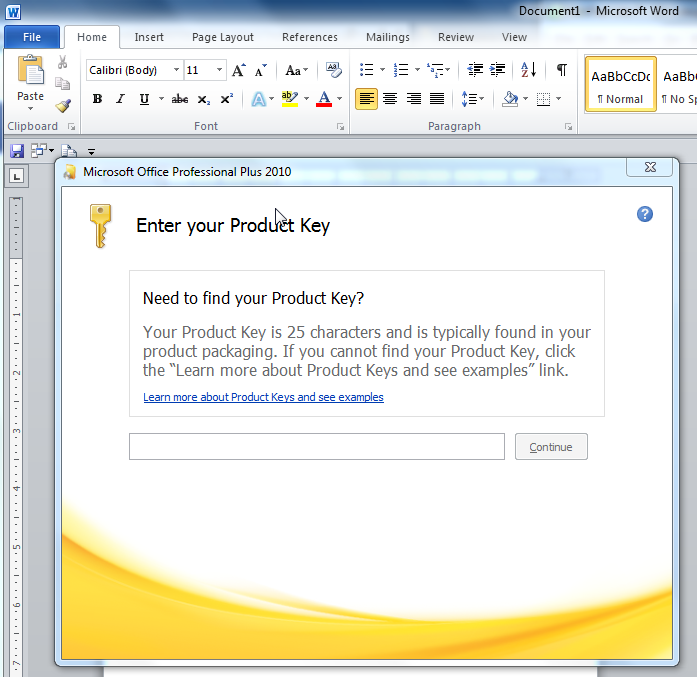Click the Sort icon in Paragraph group
The image size is (697, 677).
coord(529,70)
